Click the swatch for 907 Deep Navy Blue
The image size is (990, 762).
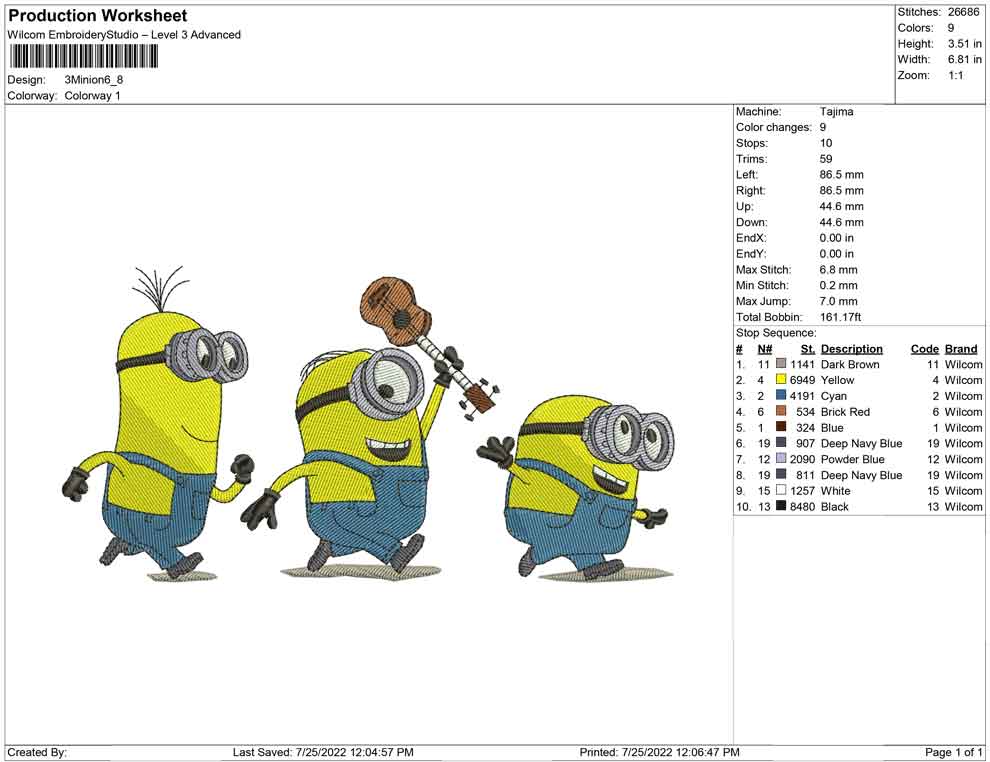click(781, 443)
